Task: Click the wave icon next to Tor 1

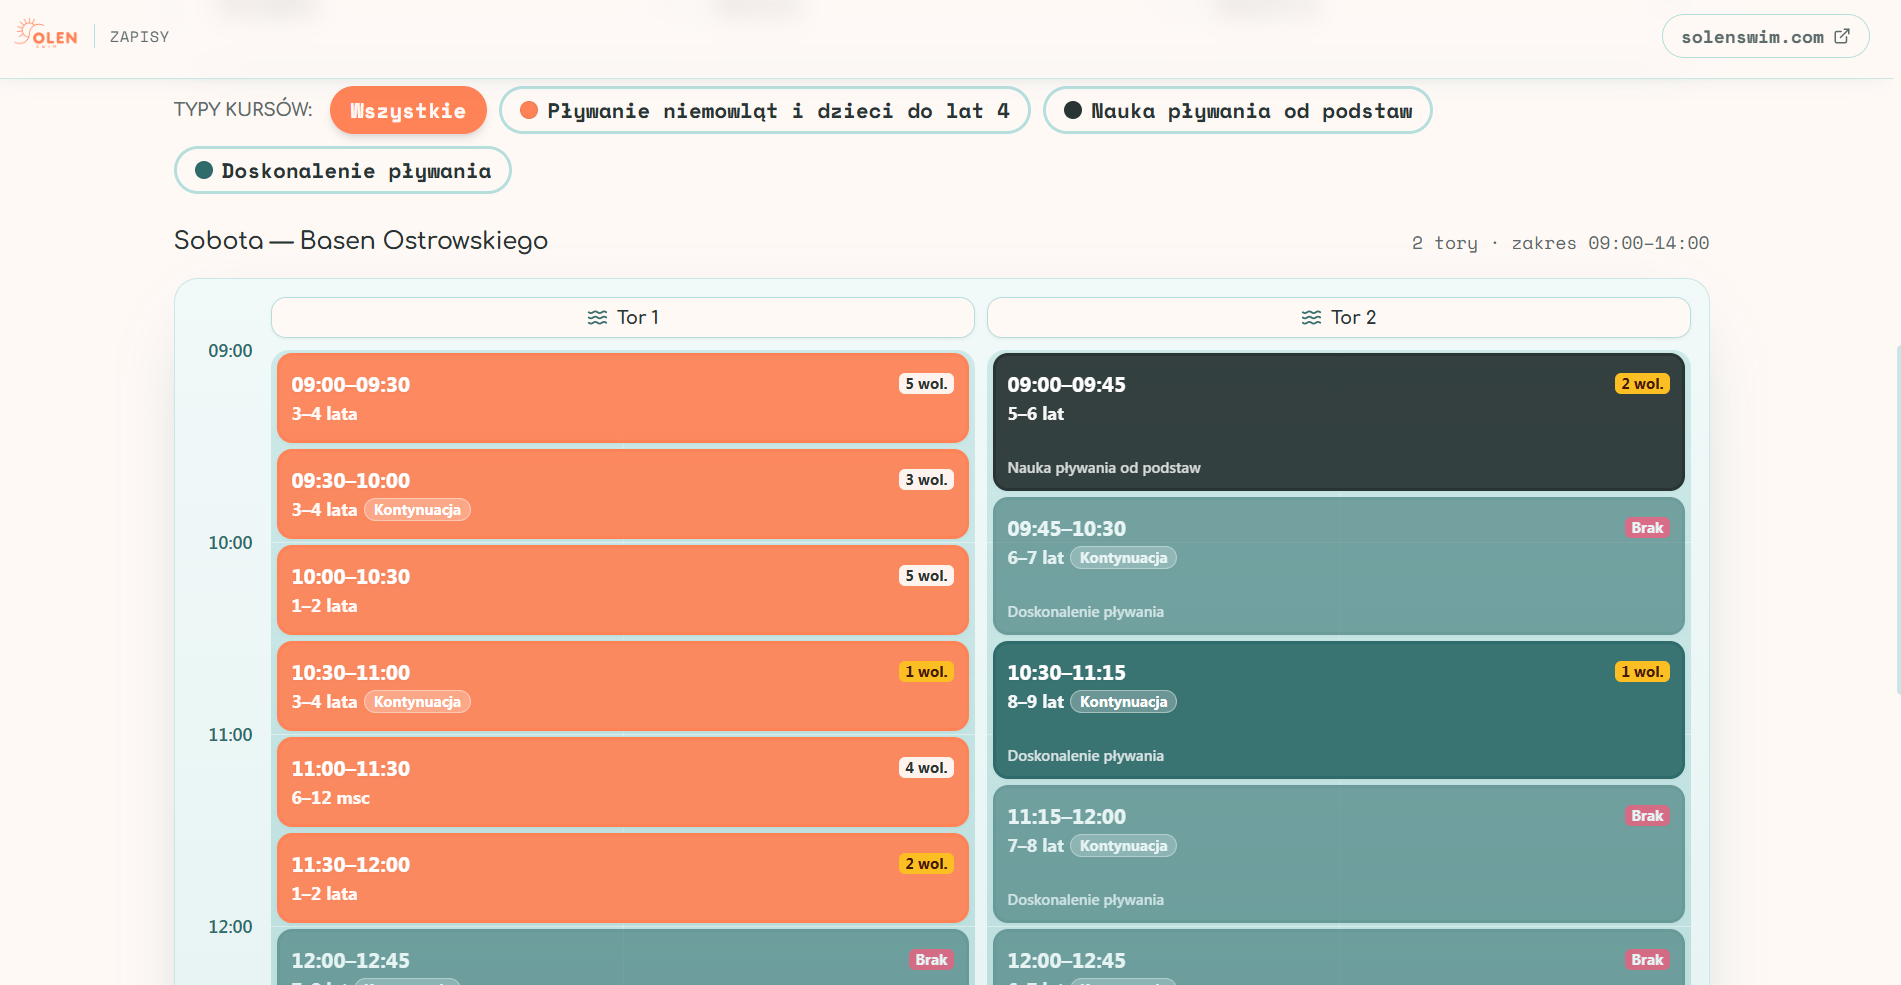Action: (x=597, y=317)
